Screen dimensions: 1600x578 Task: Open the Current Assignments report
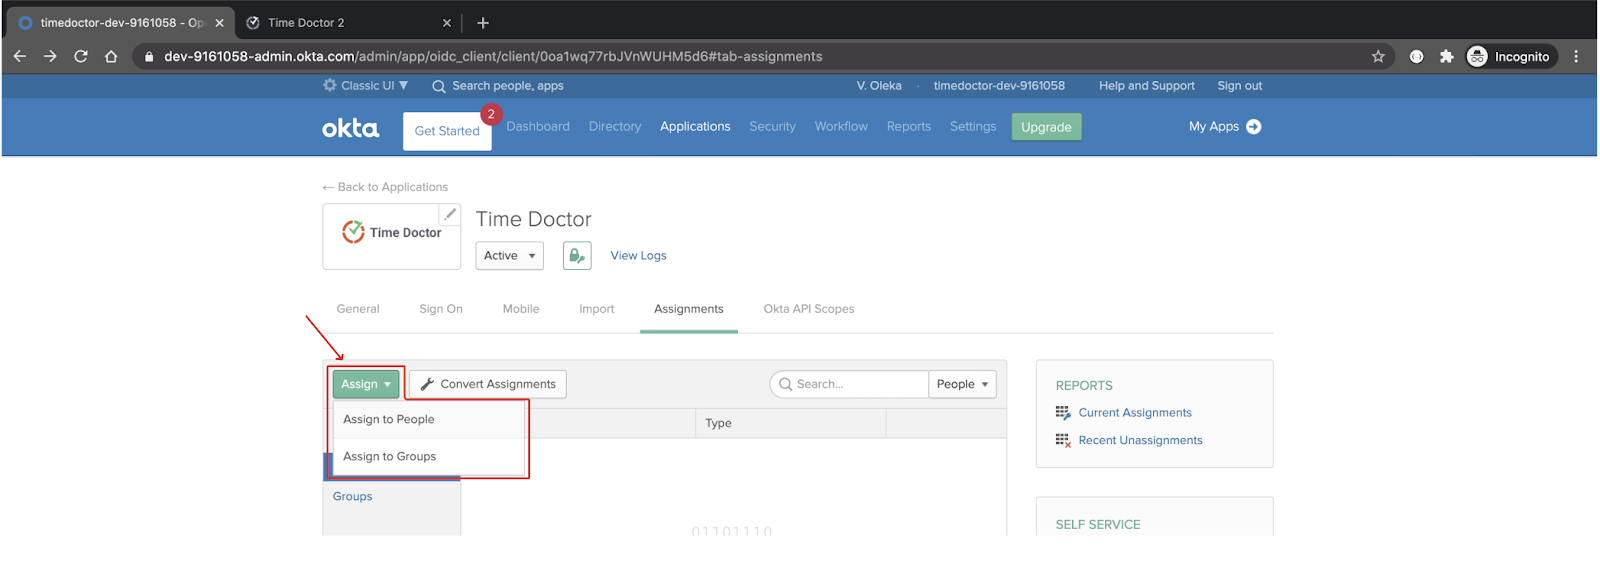tap(1135, 413)
